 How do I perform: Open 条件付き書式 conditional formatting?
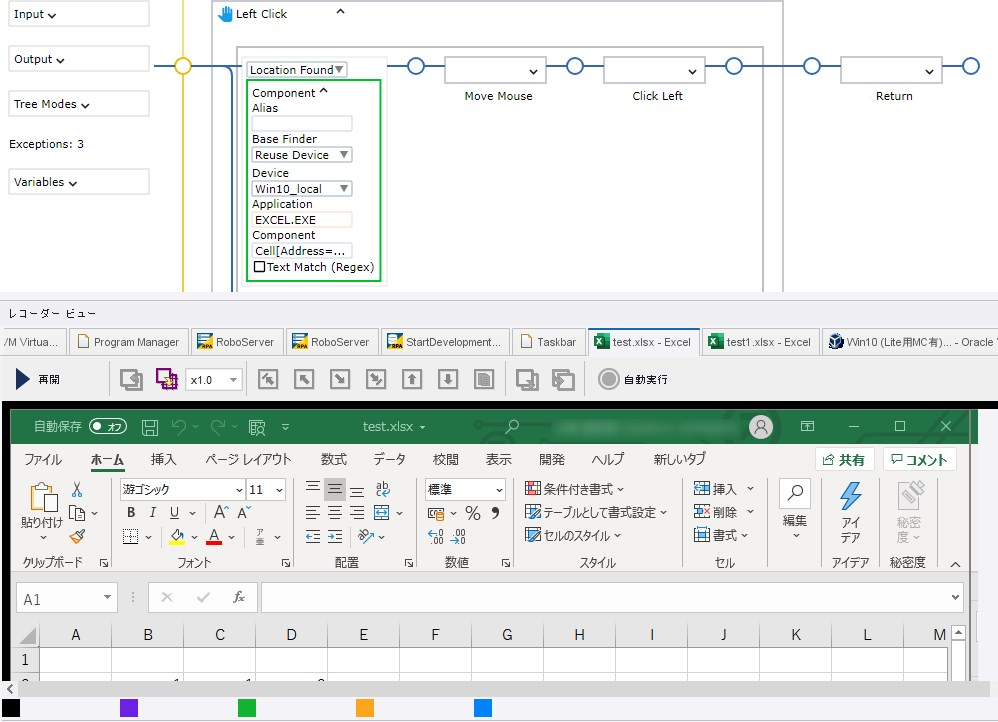coord(575,489)
